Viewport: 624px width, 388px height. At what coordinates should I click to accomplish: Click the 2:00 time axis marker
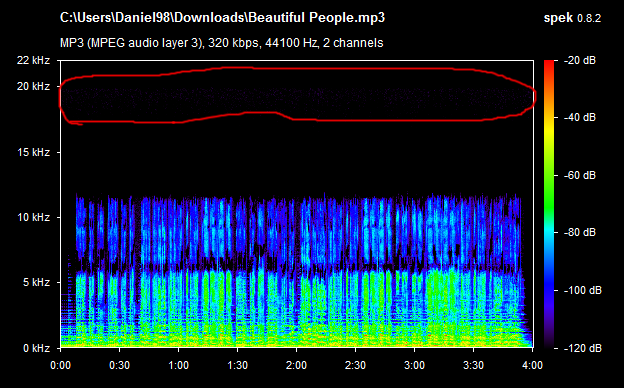click(x=296, y=365)
